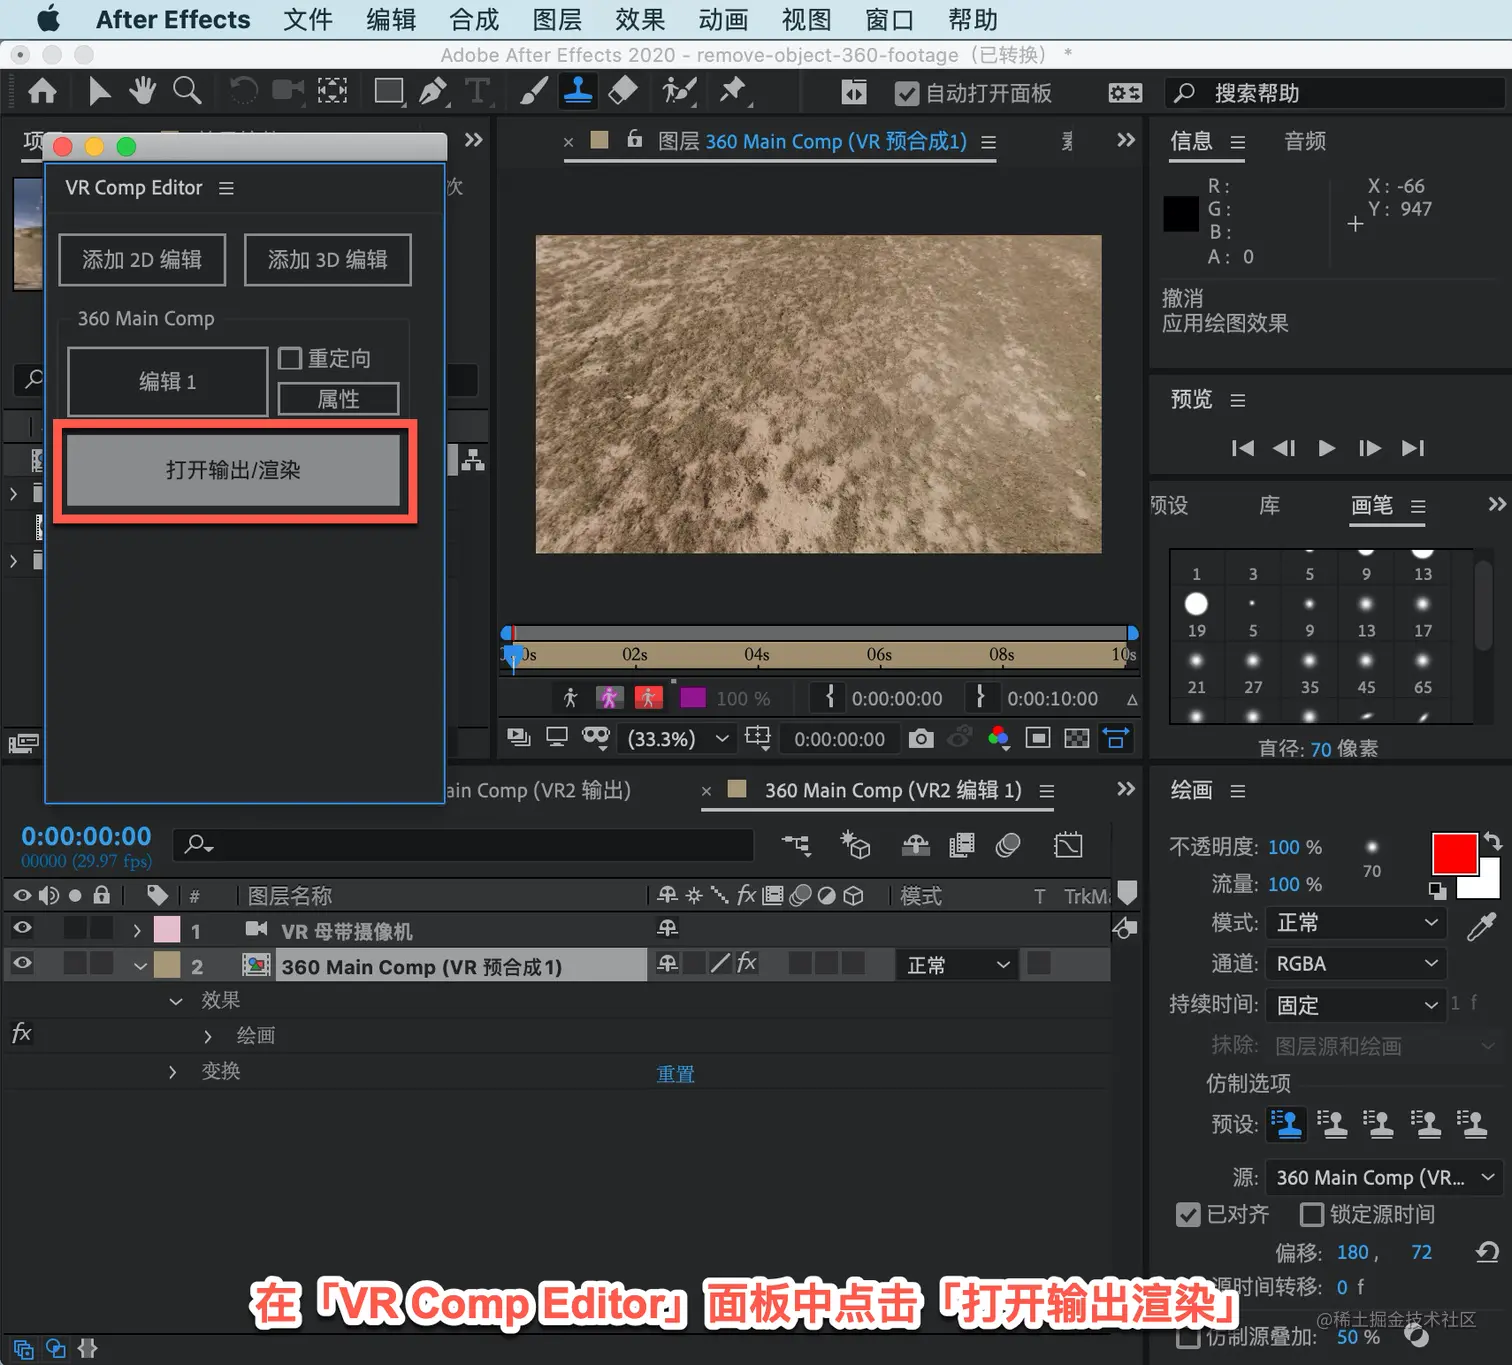Viewport: 1512px width, 1365px height.
Task: Hide the 360 Main Comp layer
Action: 22,964
